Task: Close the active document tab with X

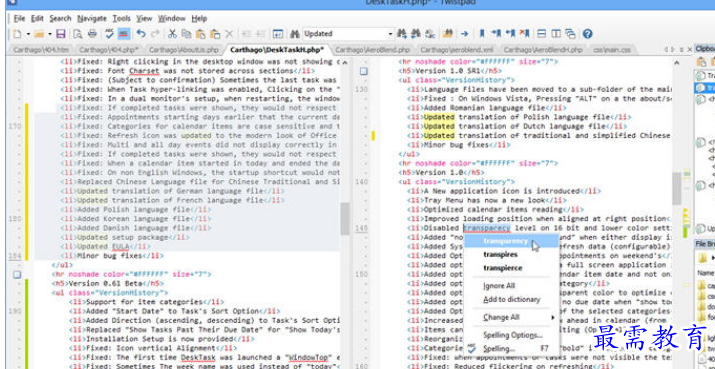Action: tap(690, 49)
